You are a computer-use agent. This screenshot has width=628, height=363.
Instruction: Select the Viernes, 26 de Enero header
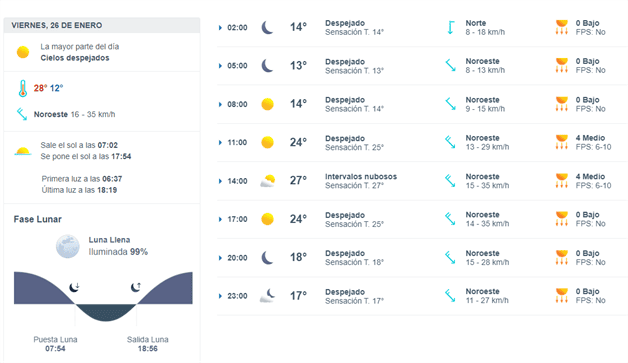(x=56, y=25)
